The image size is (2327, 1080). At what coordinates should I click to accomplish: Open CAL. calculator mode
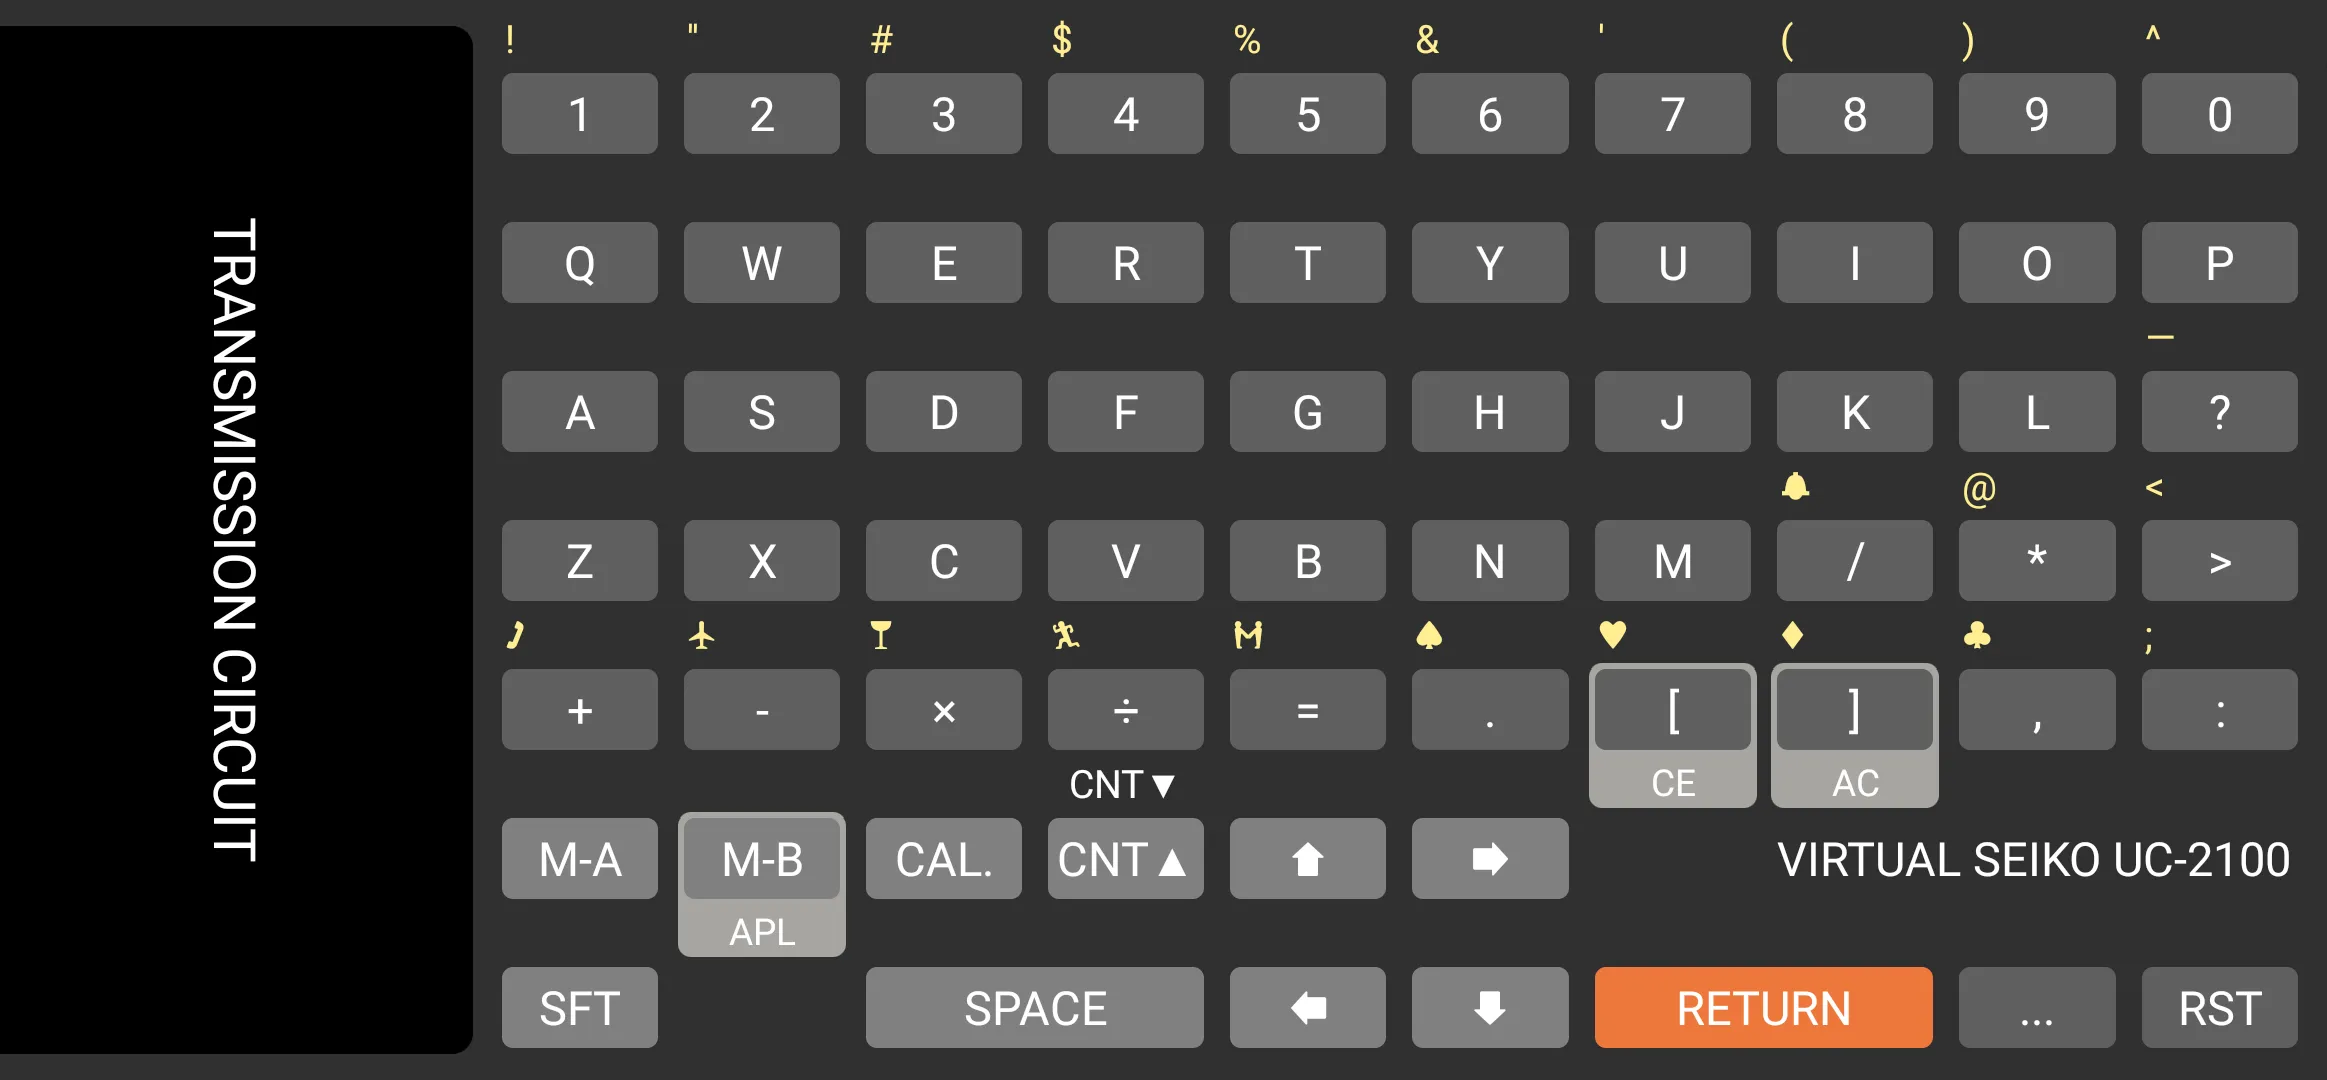click(942, 857)
